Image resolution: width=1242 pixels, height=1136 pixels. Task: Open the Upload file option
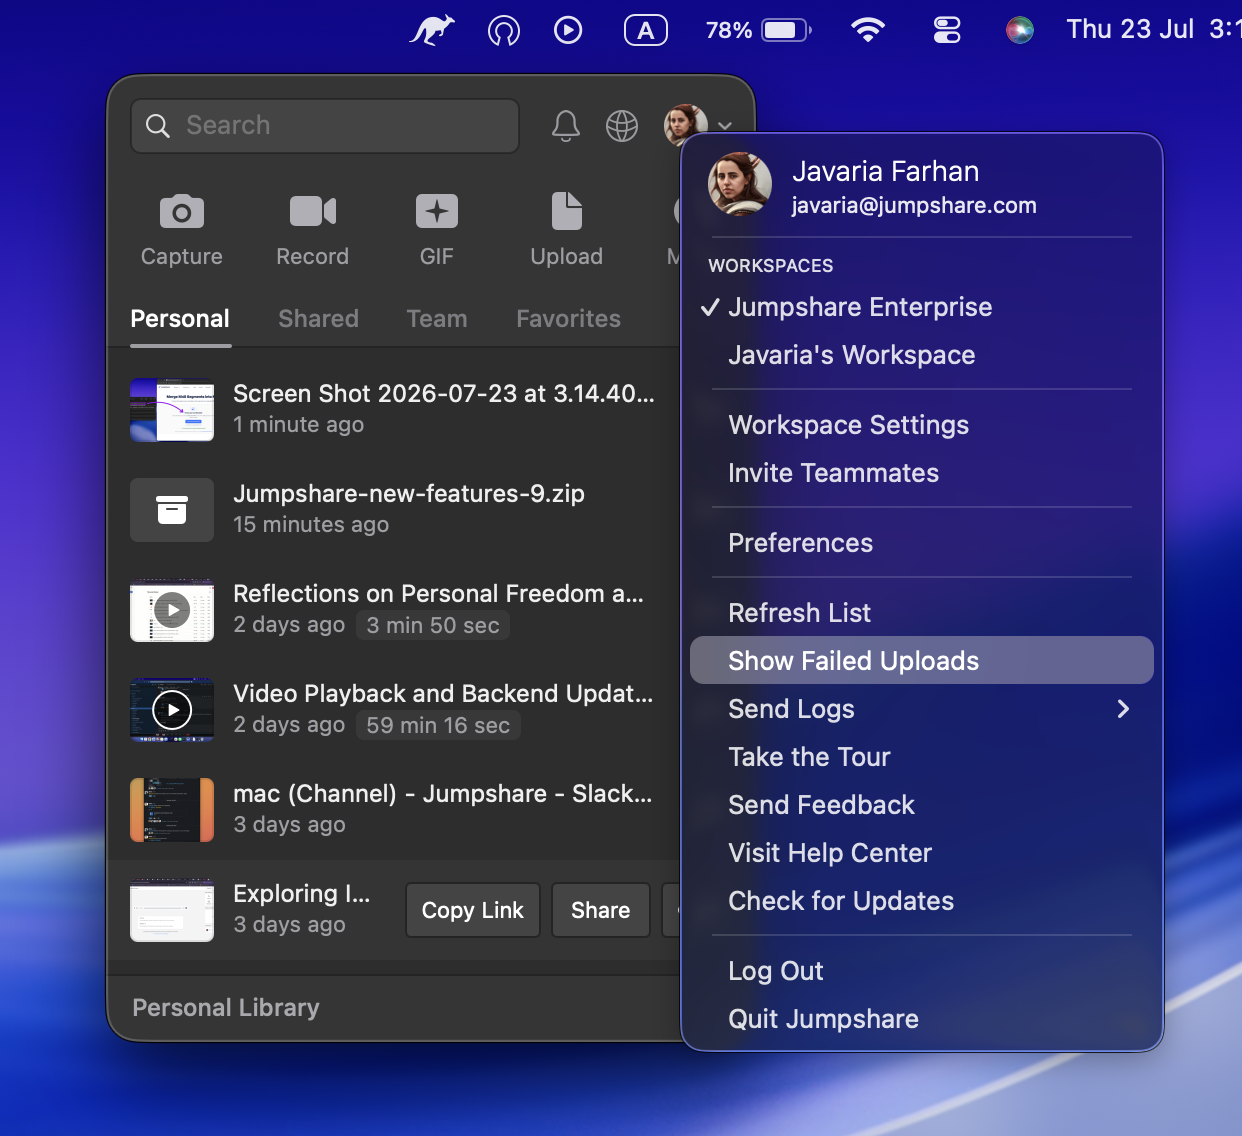(x=566, y=231)
